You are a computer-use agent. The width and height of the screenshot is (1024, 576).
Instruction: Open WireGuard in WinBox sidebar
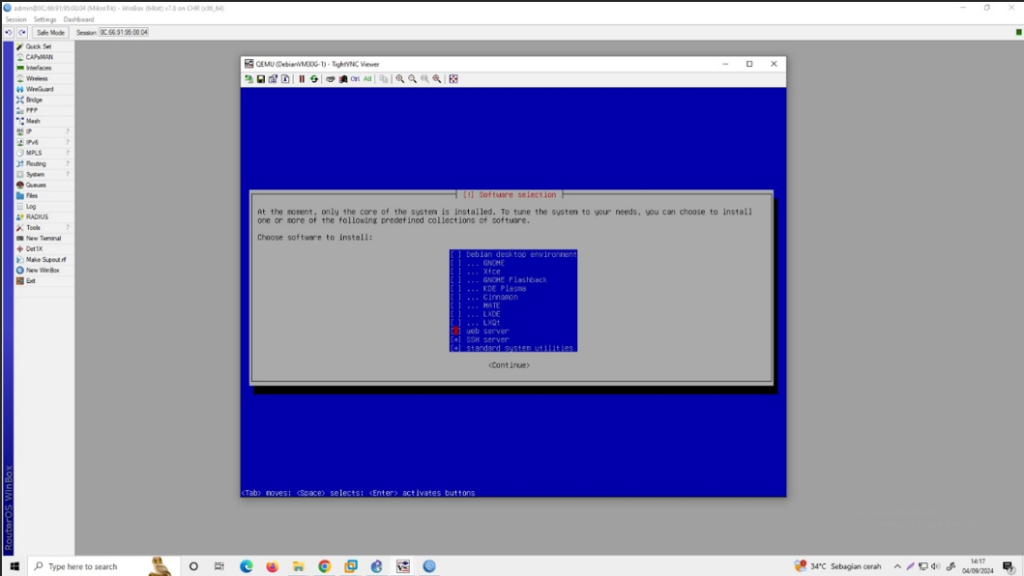[x=39, y=89]
